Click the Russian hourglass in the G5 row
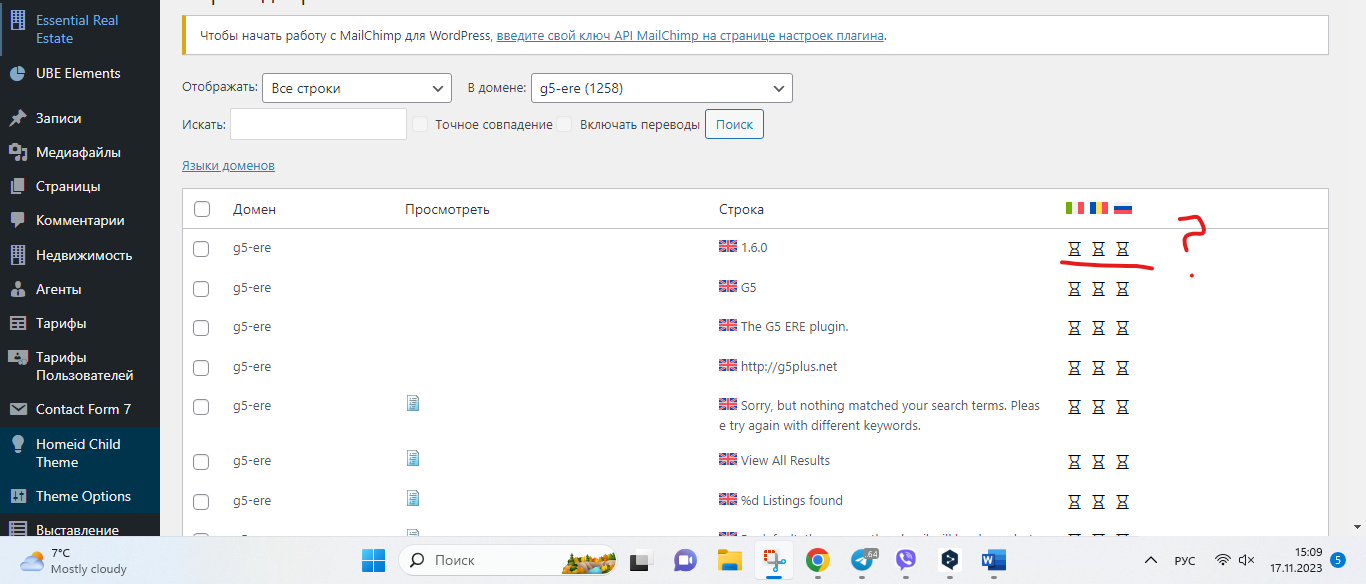The image size is (1366, 584). click(x=1122, y=289)
